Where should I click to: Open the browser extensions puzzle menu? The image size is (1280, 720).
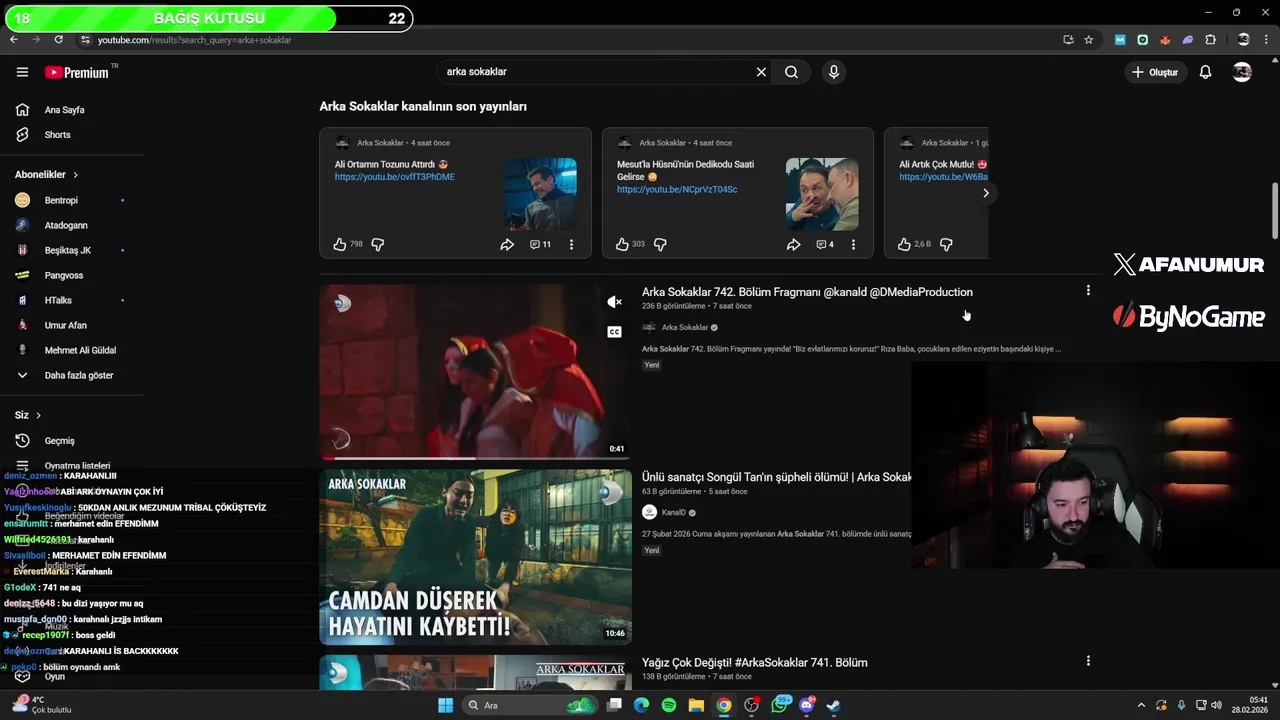point(1211,40)
